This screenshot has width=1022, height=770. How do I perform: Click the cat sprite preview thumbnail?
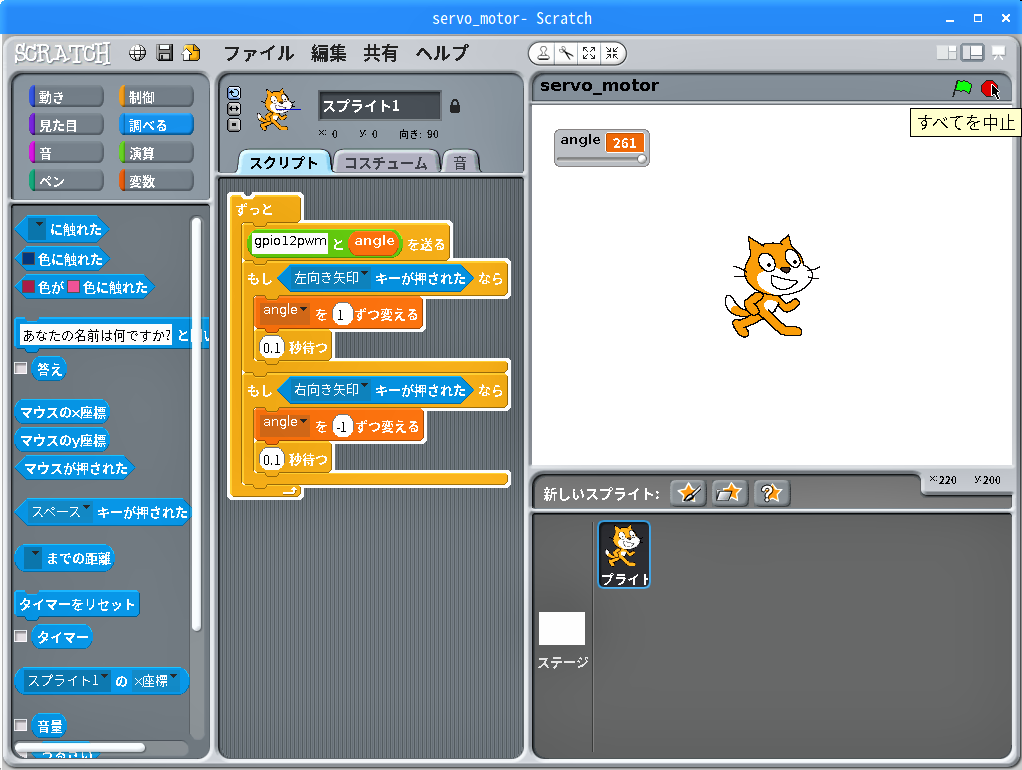pyautogui.click(x=277, y=110)
